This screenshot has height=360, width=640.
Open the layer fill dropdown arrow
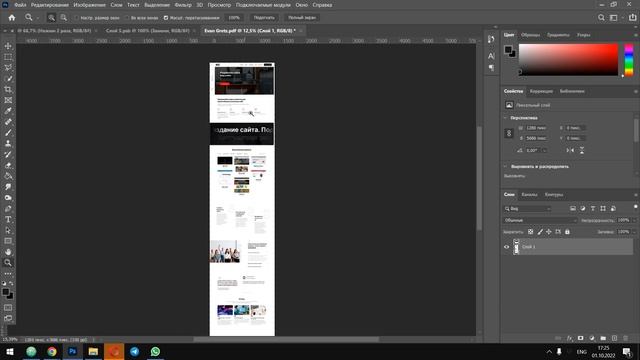(633, 232)
